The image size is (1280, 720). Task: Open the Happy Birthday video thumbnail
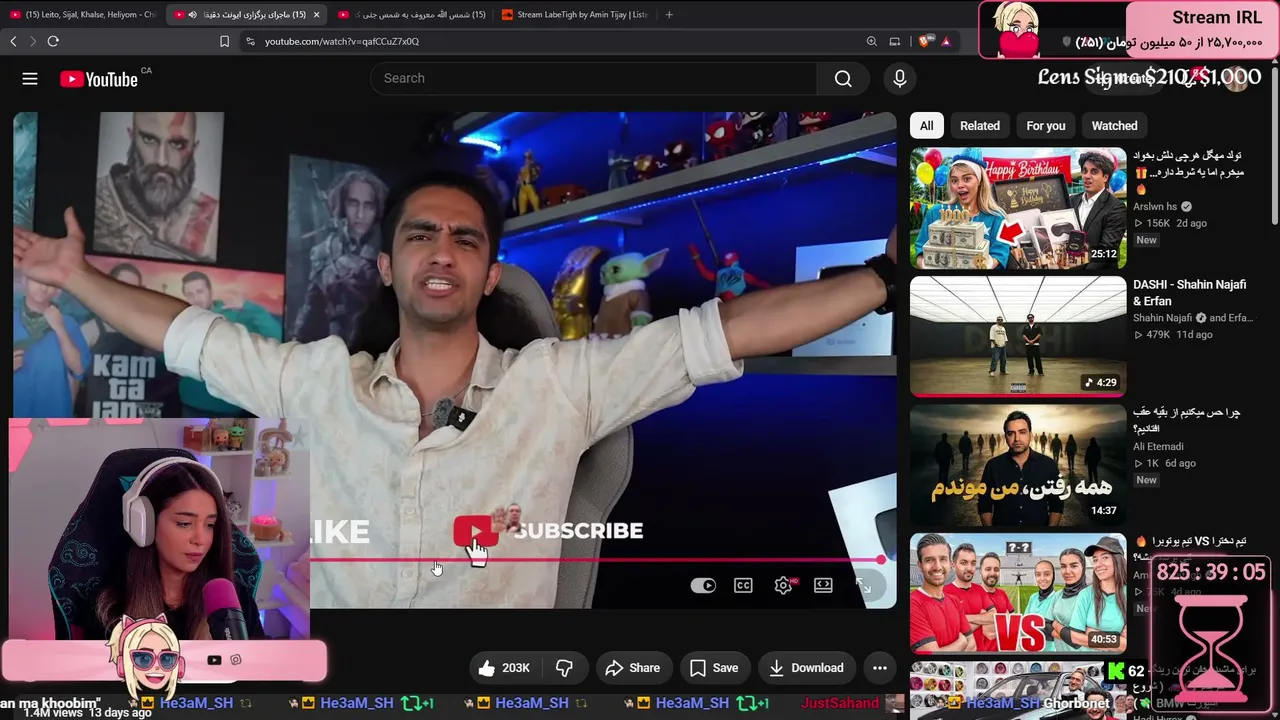1018,209
